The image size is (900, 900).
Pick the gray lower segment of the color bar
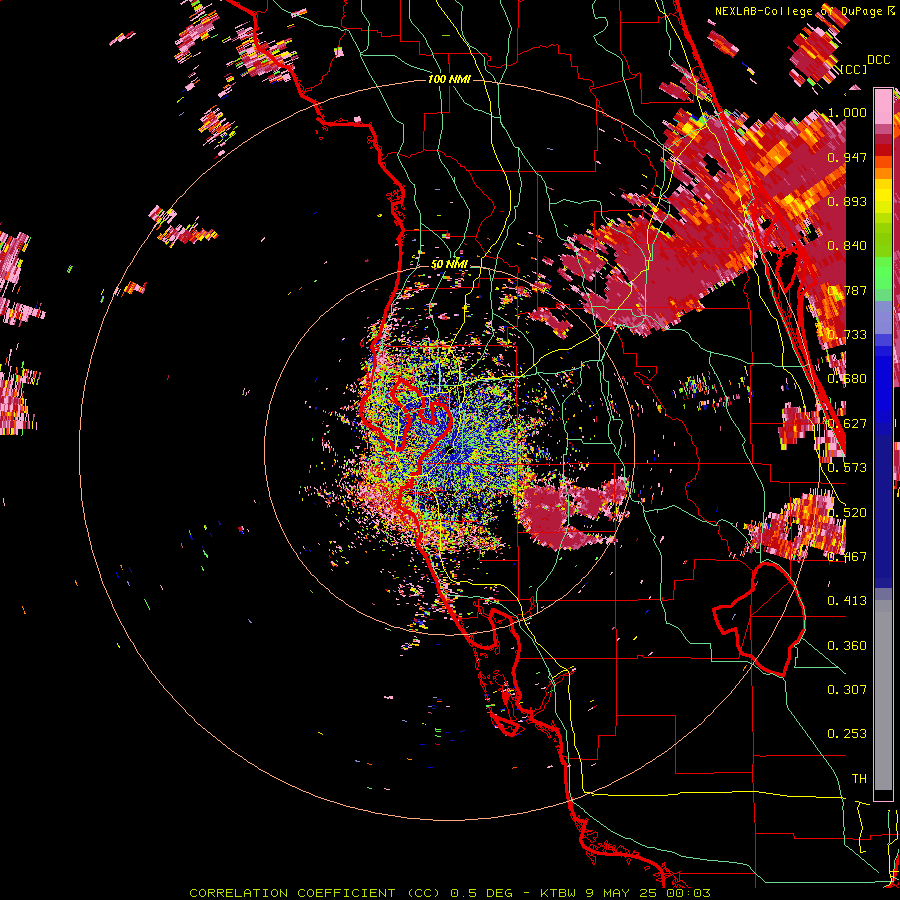(x=883, y=695)
